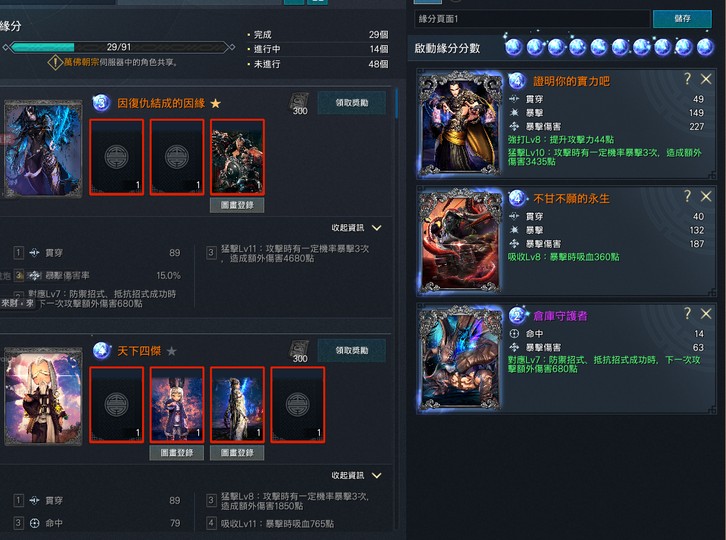Collapse info under 因復仇結成的因緣 via 收起資訊
Image resolution: width=726 pixels, height=540 pixels.
[357, 228]
